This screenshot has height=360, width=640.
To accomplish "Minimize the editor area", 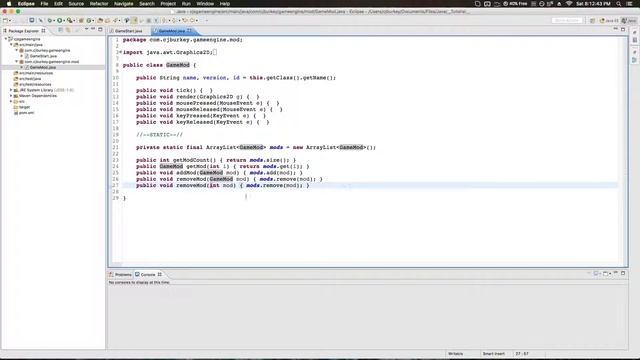I will pyautogui.click(x=616, y=29).
